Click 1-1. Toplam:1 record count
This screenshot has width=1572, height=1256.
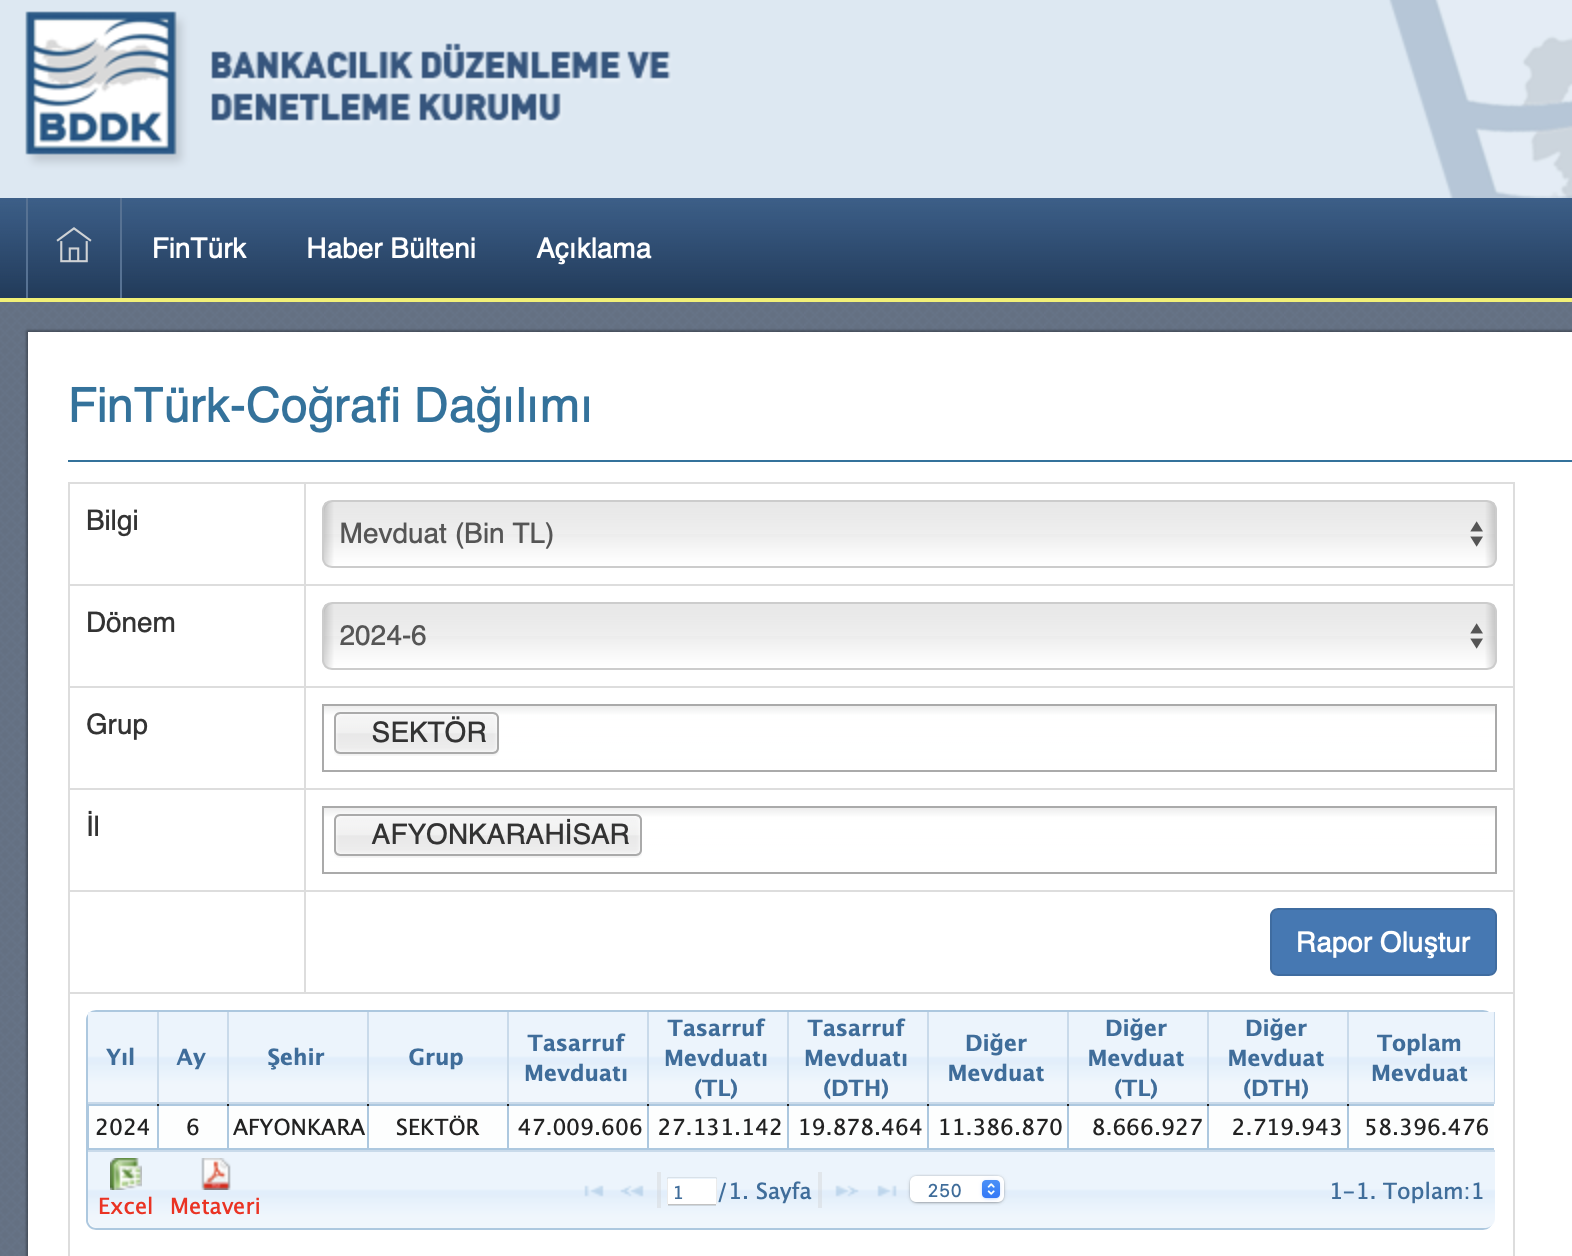(x=1406, y=1191)
